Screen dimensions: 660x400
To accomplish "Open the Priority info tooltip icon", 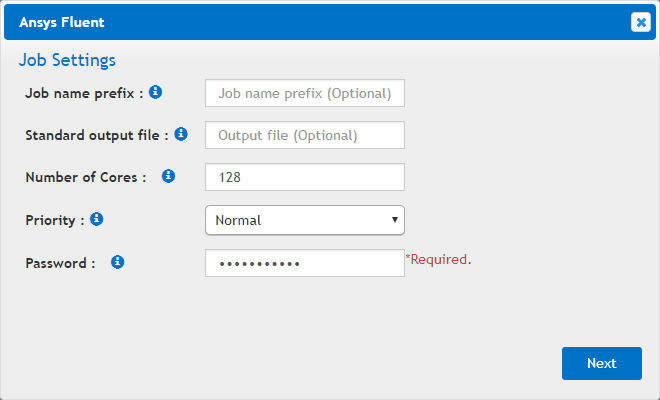I will (97, 218).
